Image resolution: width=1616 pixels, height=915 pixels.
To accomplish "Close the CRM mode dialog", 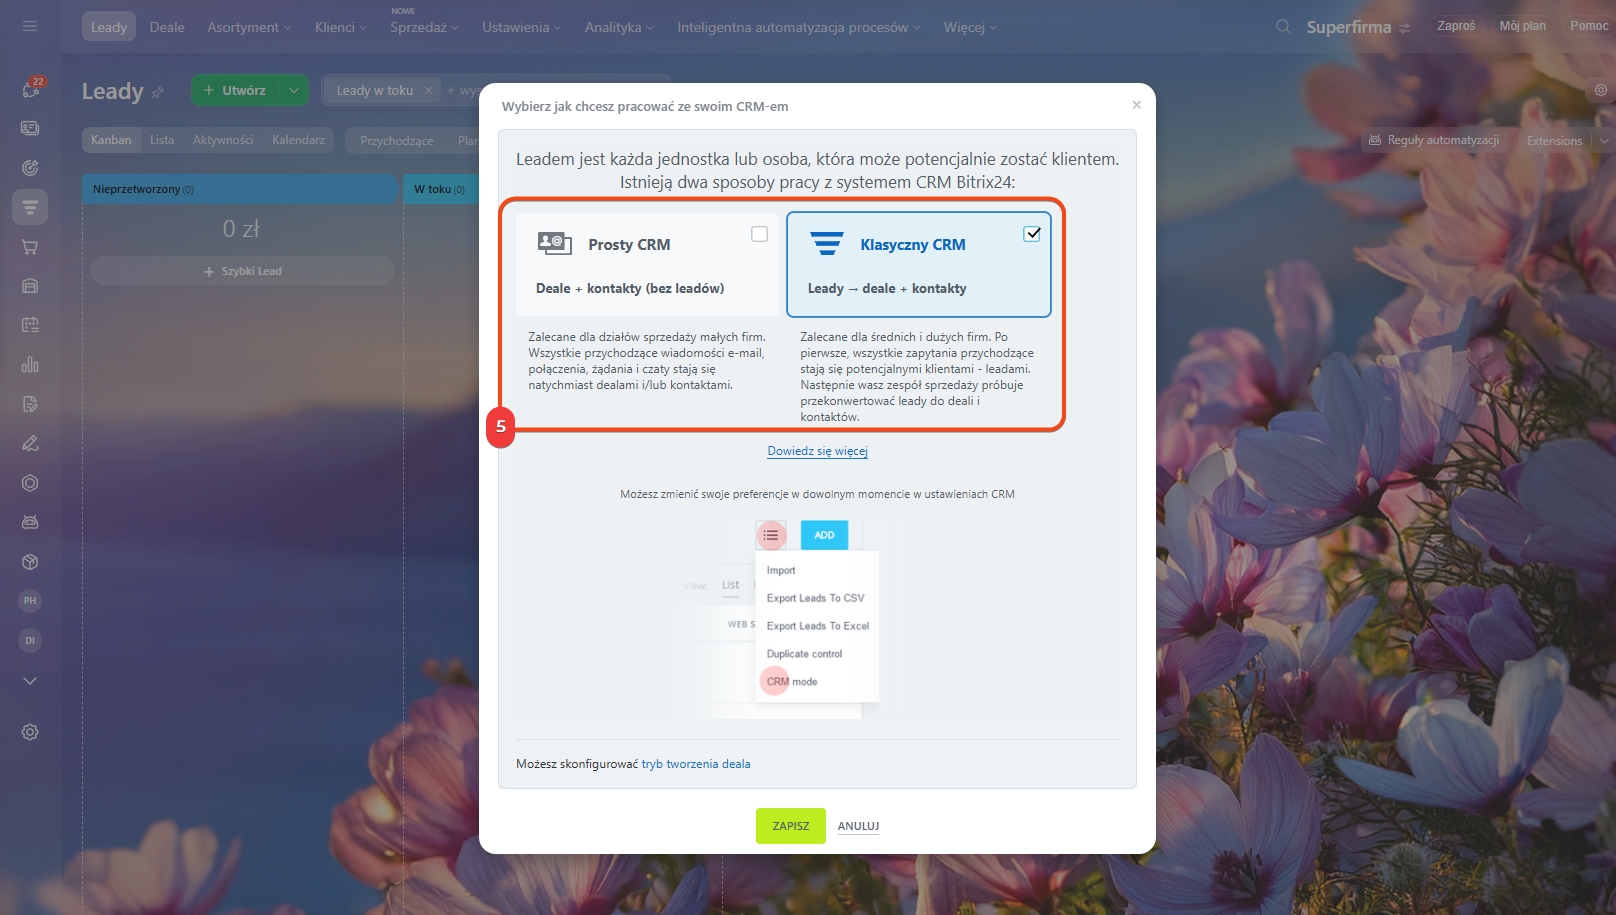I will 1136,105.
